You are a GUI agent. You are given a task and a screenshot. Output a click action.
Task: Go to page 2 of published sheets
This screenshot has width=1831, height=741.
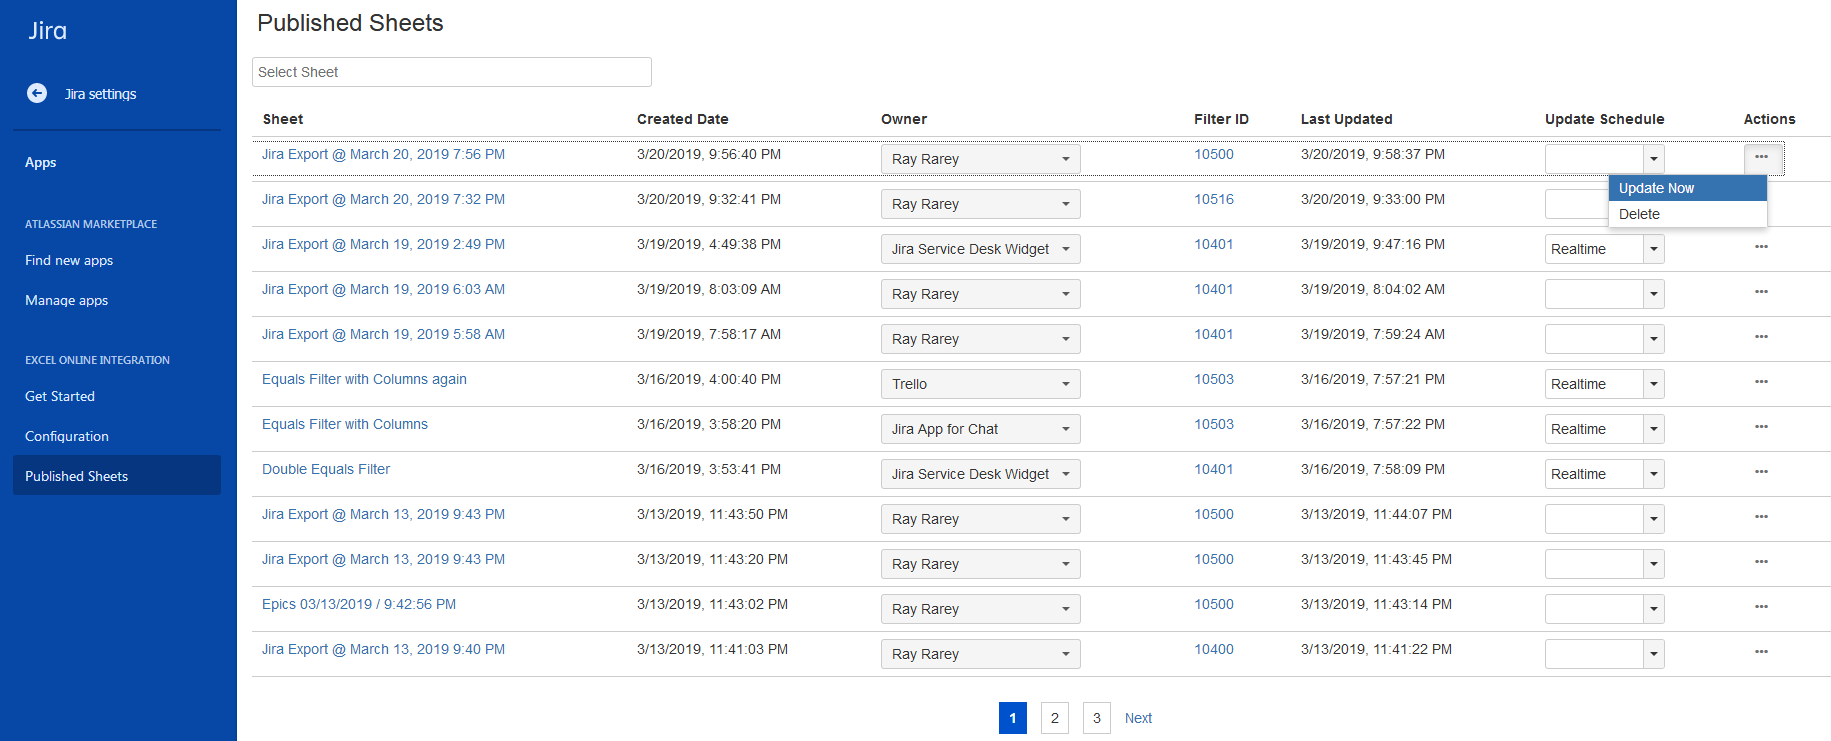click(1054, 718)
